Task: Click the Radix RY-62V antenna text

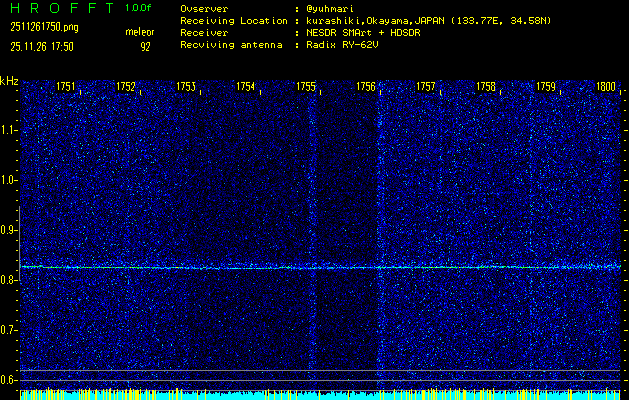Action: tap(342, 45)
